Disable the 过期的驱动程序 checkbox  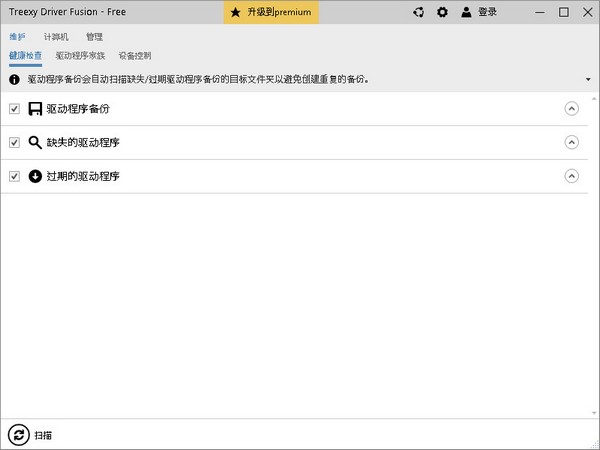coord(14,176)
